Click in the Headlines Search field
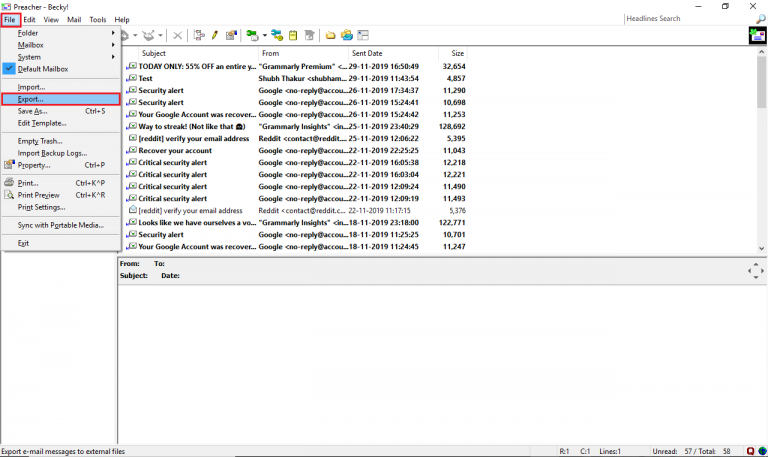Viewport: 768px width, 457px height. [690, 19]
